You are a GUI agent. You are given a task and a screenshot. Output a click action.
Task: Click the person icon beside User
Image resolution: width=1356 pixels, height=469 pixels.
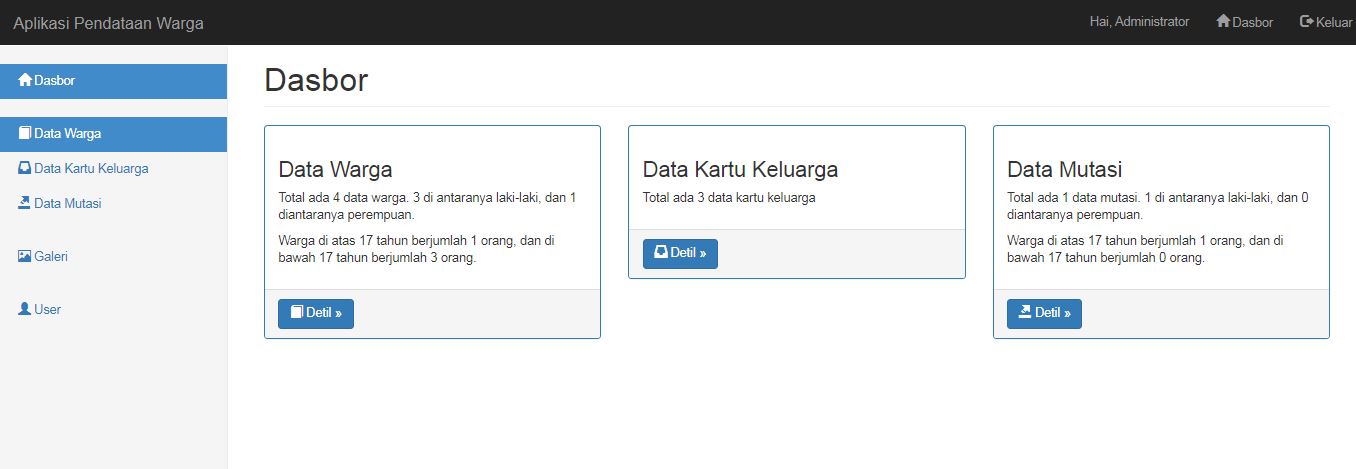coord(25,309)
